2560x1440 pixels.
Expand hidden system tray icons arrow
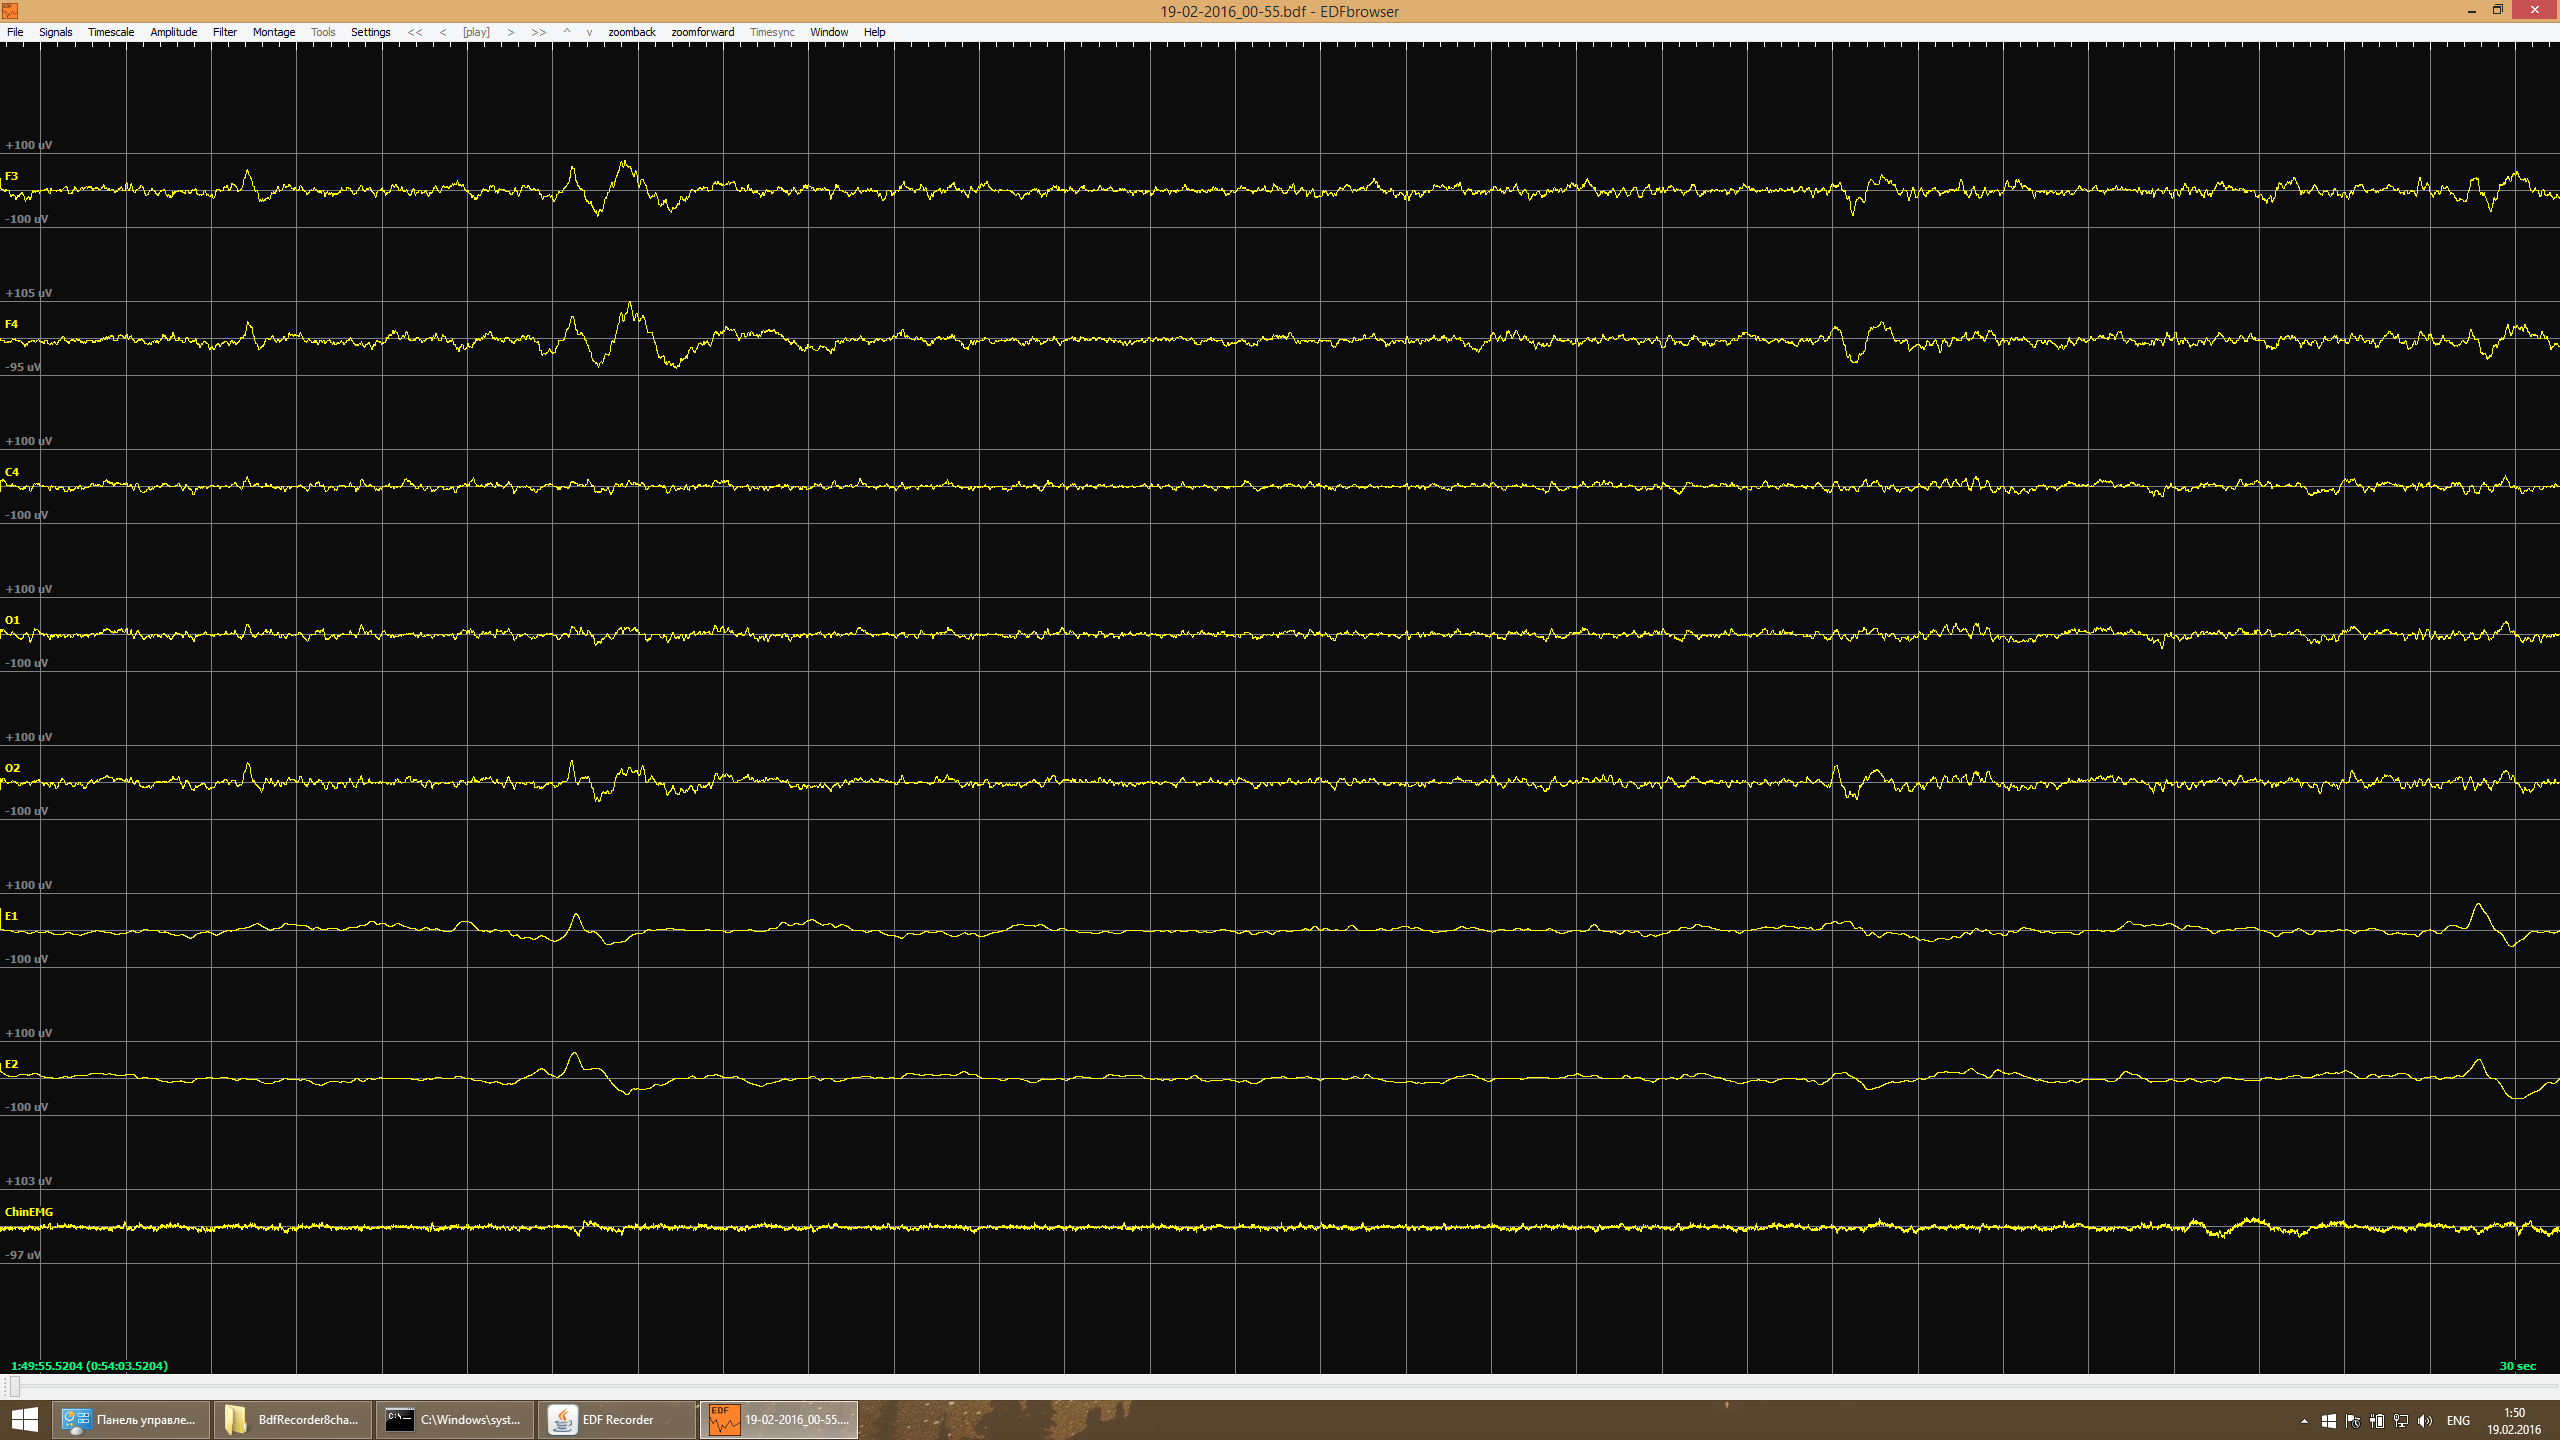point(2304,1421)
